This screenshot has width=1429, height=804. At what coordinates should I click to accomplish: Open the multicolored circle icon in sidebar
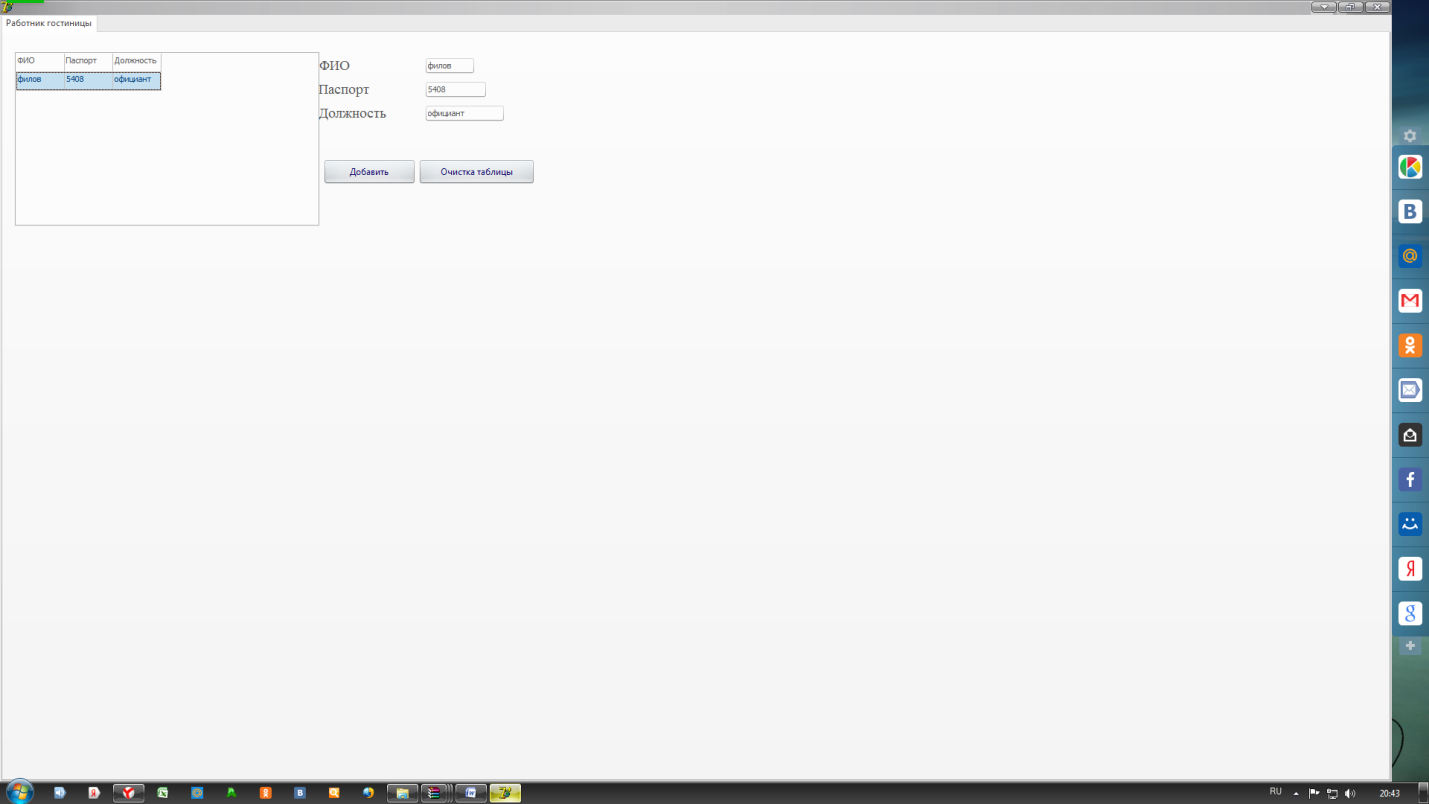1410,167
